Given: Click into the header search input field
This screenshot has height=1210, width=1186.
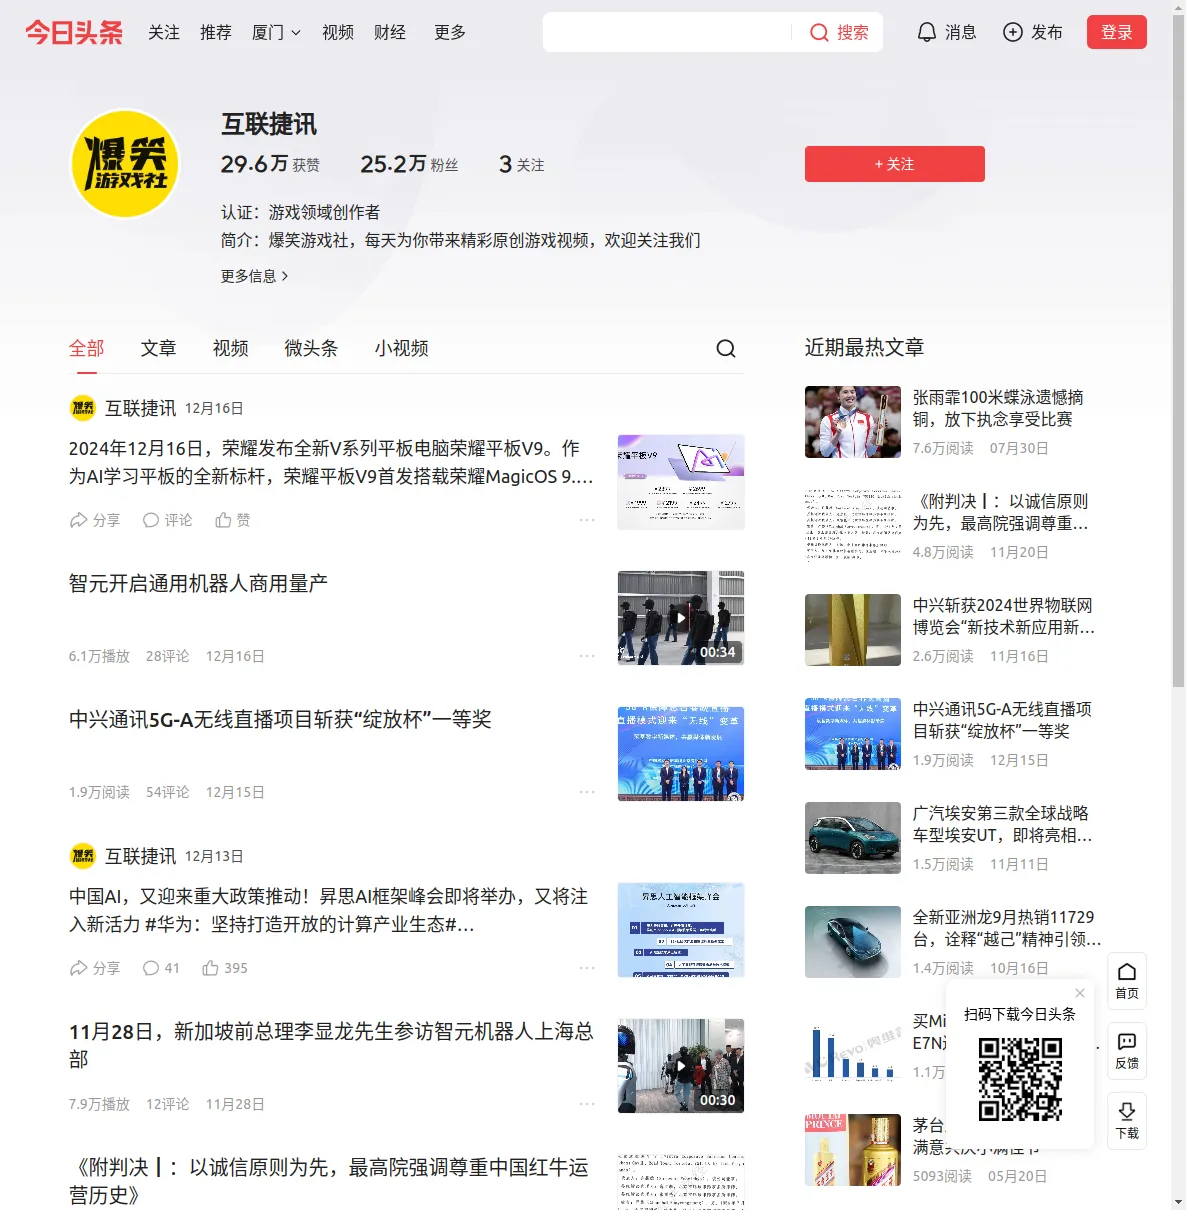Looking at the screenshot, I should (668, 32).
